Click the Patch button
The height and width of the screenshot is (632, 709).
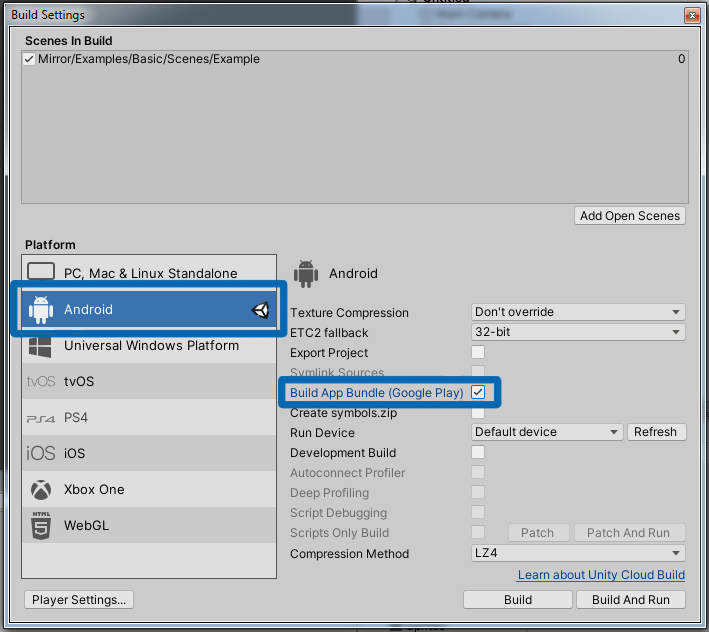tap(538, 533)
